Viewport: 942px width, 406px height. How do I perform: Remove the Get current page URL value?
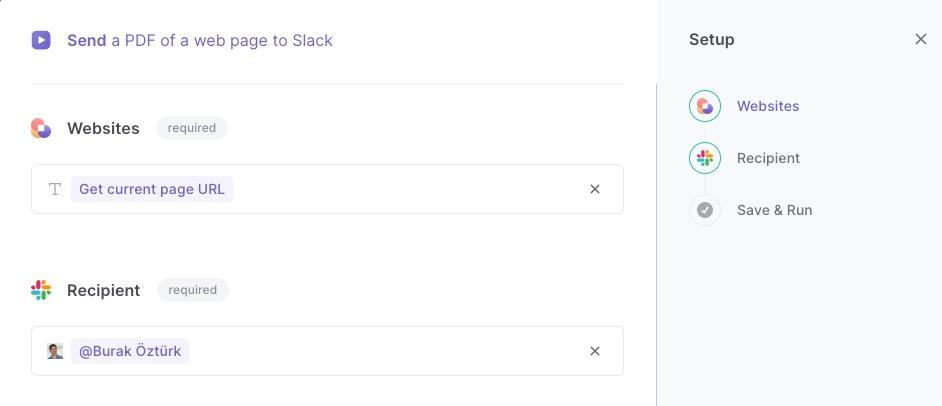595,189
